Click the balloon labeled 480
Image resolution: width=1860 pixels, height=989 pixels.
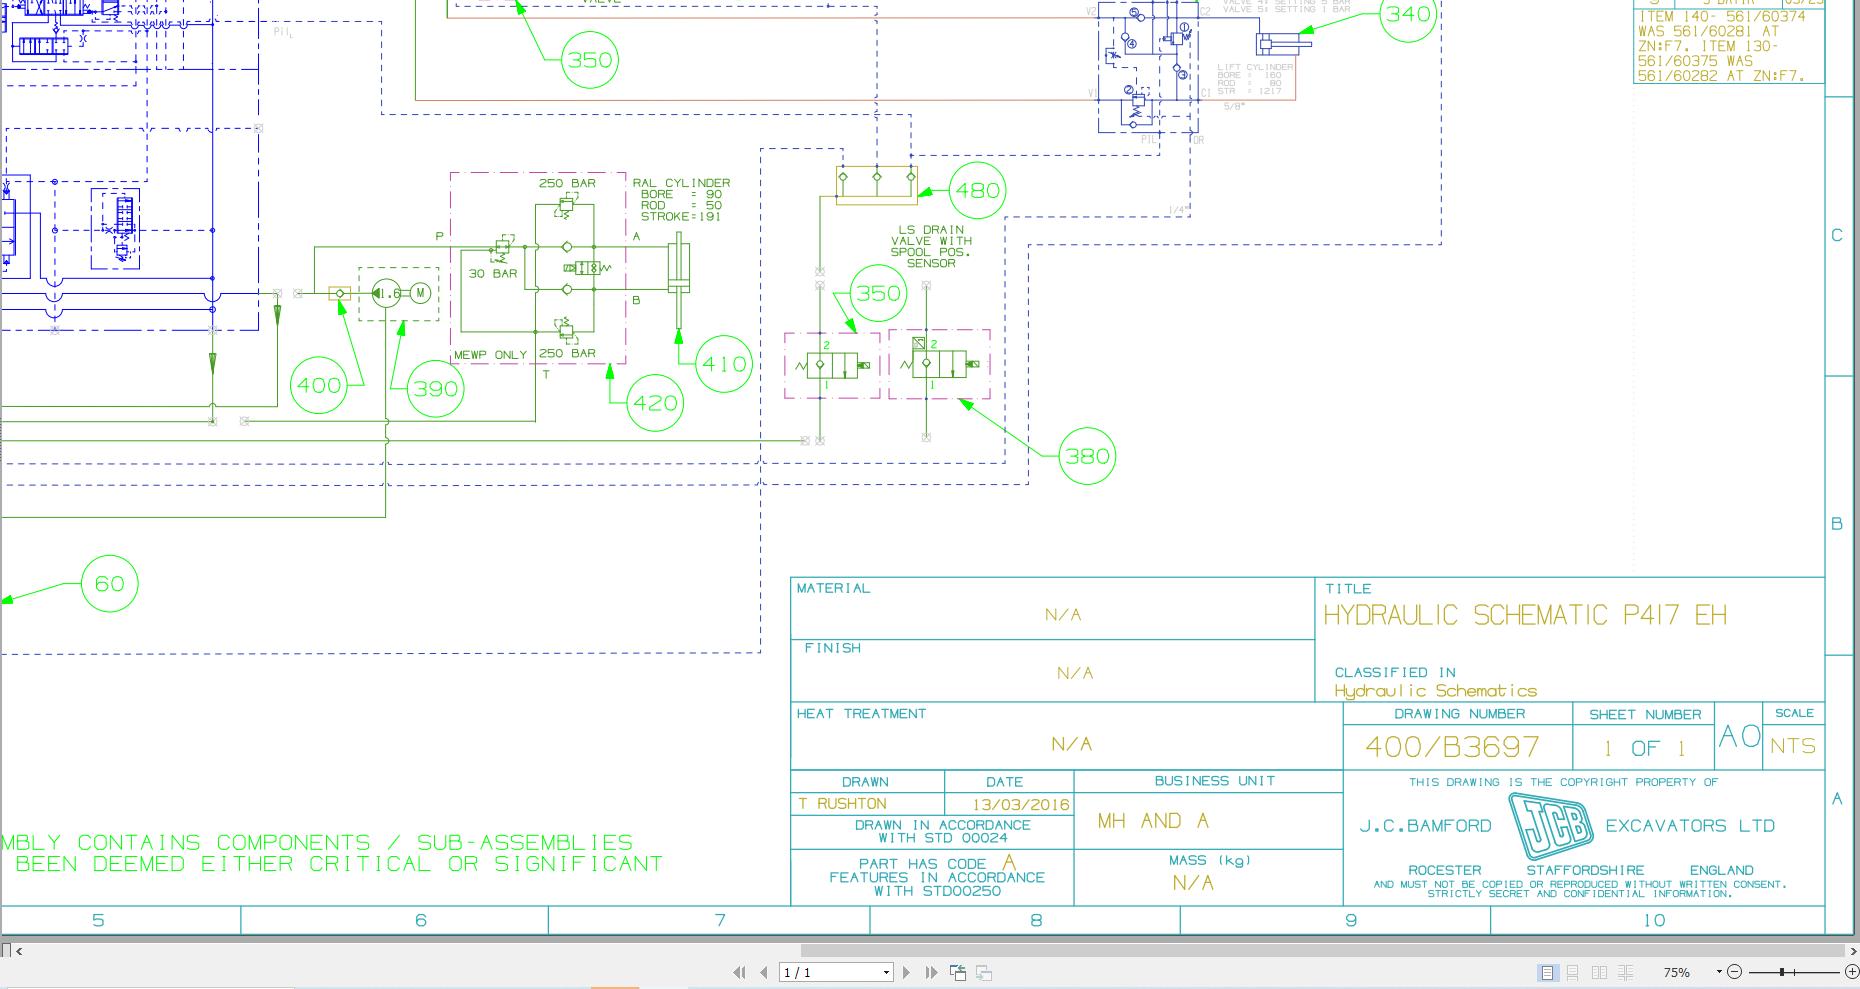977,190
